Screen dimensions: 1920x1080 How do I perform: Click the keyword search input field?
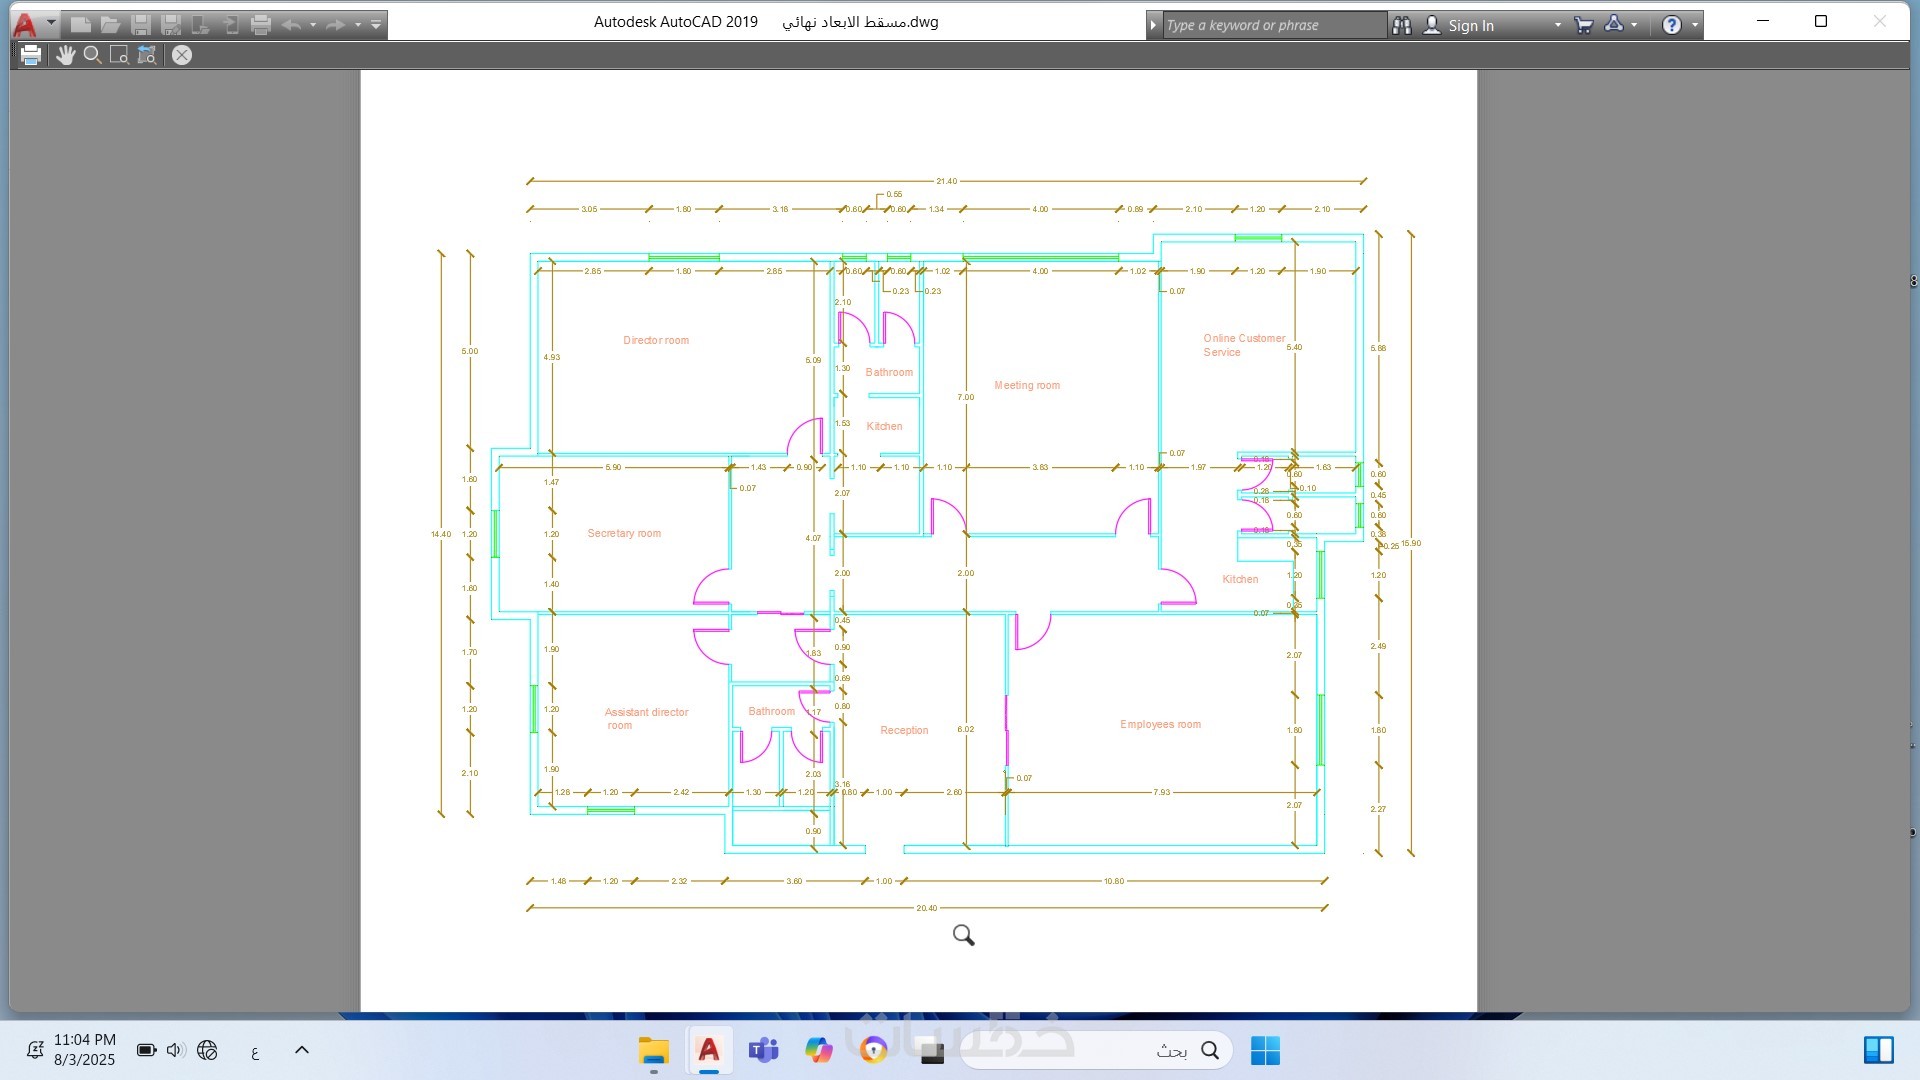tap(1273, 25)
